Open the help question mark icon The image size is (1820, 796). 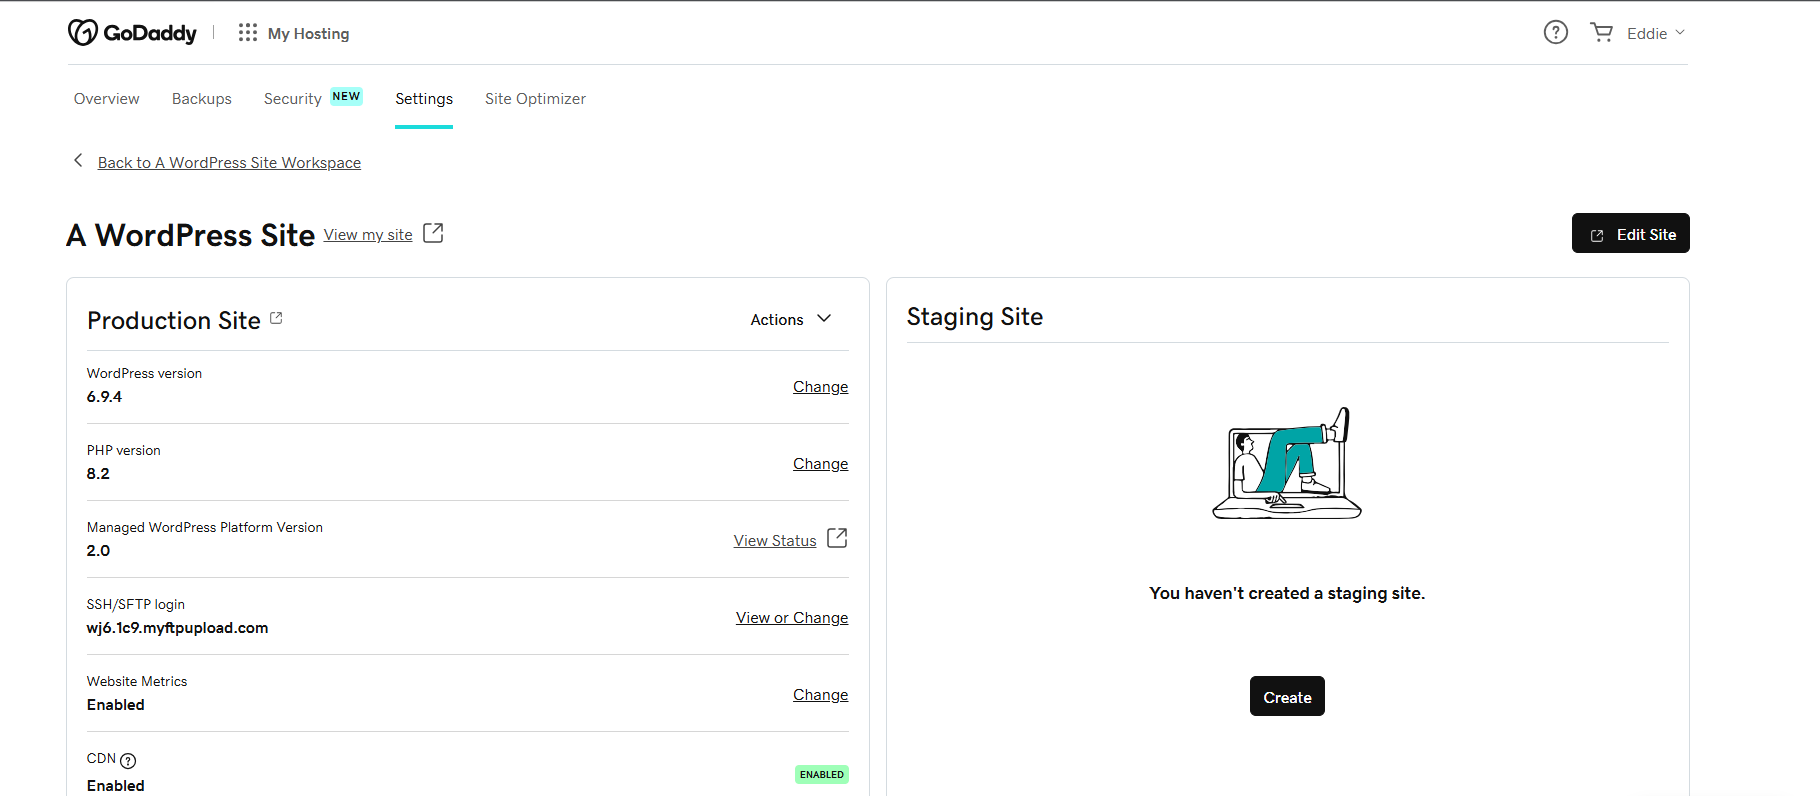(1555, 33)
